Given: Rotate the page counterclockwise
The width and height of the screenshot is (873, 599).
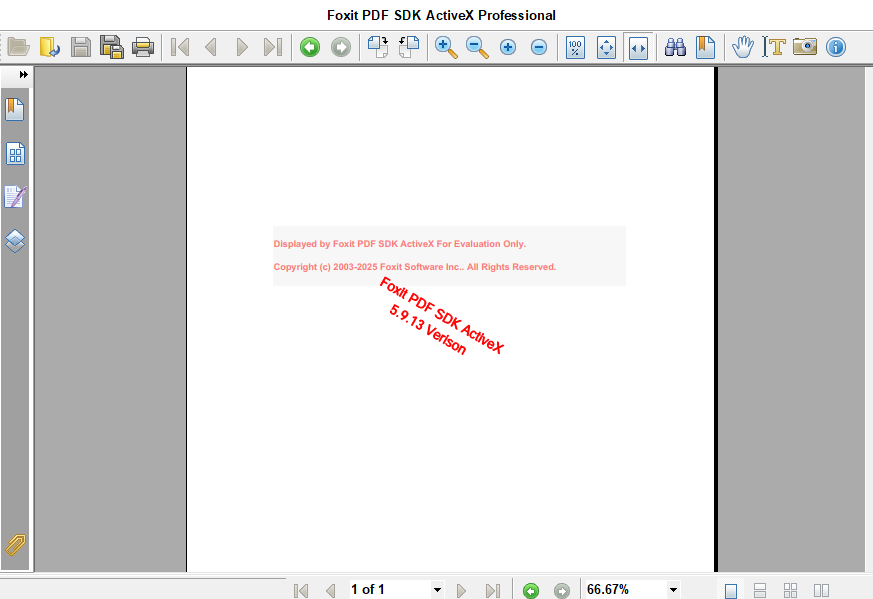Looking at the screenshot, I should click(409, 47).
